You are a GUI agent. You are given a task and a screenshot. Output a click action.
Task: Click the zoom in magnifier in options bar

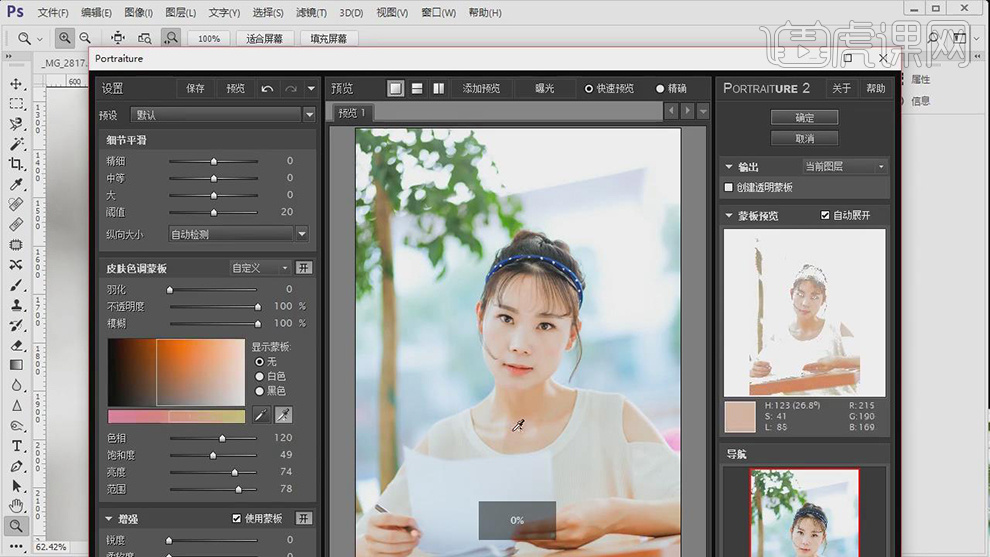pos(64,38)
